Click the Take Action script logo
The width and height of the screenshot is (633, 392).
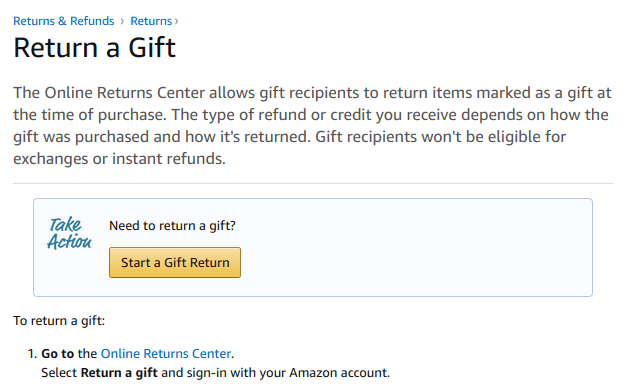(69, 233)
